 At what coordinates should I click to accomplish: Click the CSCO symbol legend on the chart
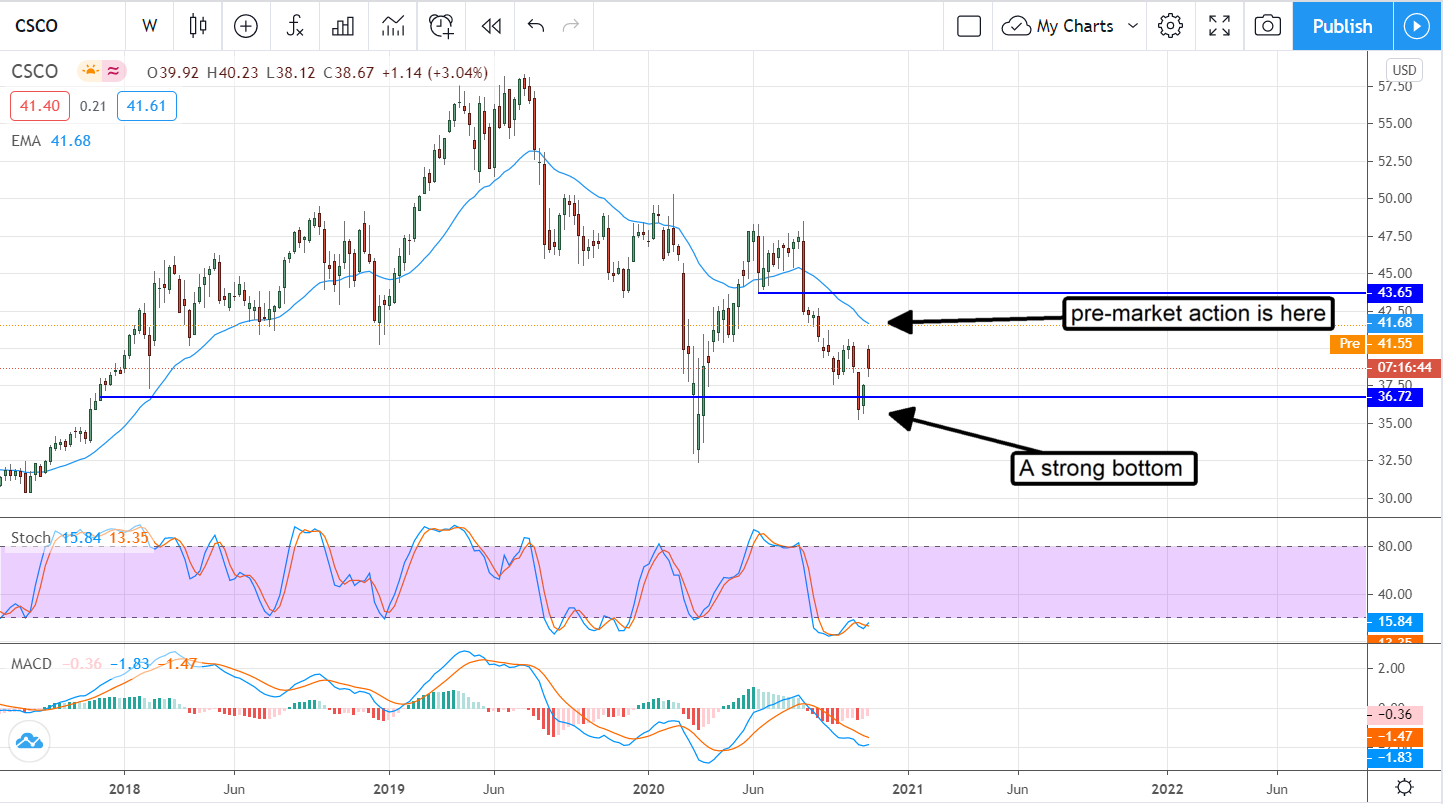[35, 71]
